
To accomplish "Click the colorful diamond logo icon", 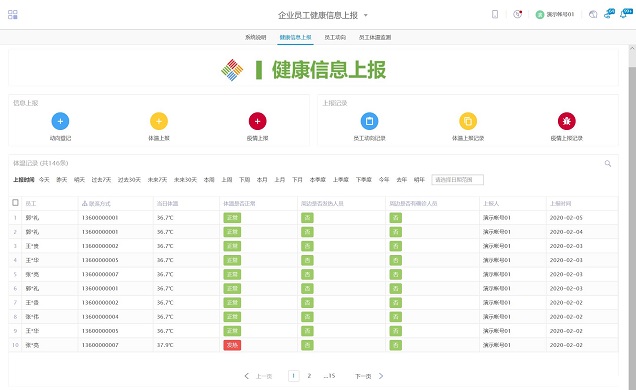I will pos(232,70).
